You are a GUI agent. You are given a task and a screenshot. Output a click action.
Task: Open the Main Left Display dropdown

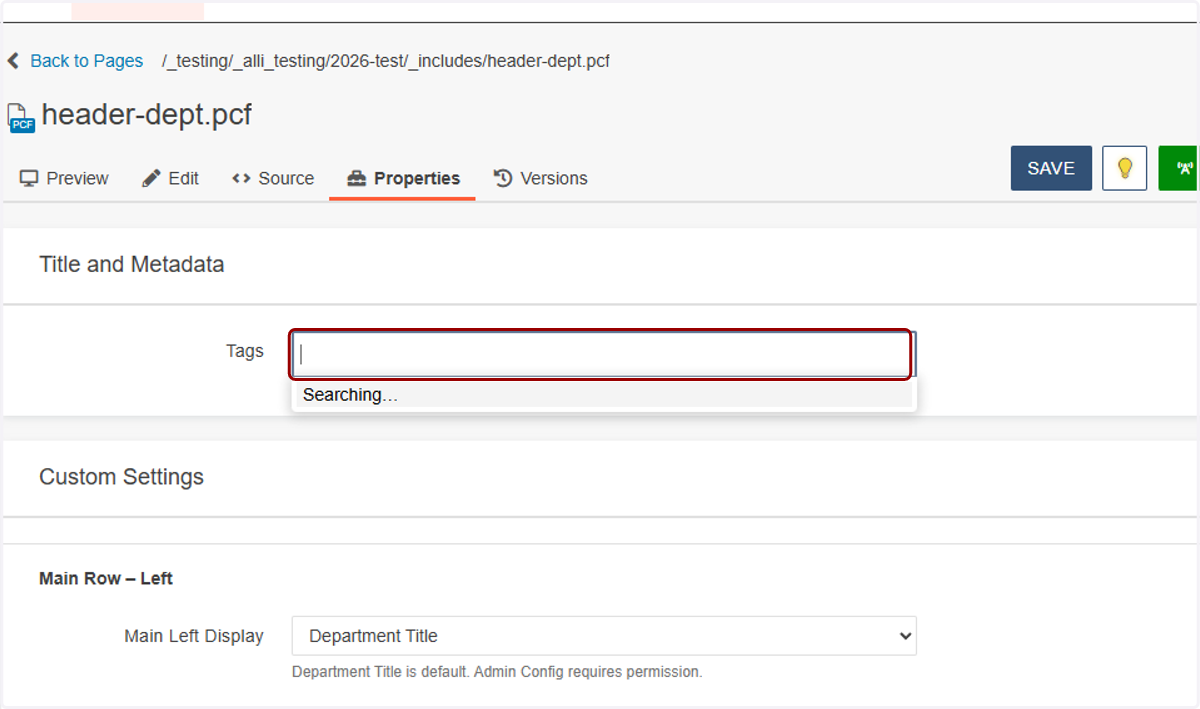point(604,636)
